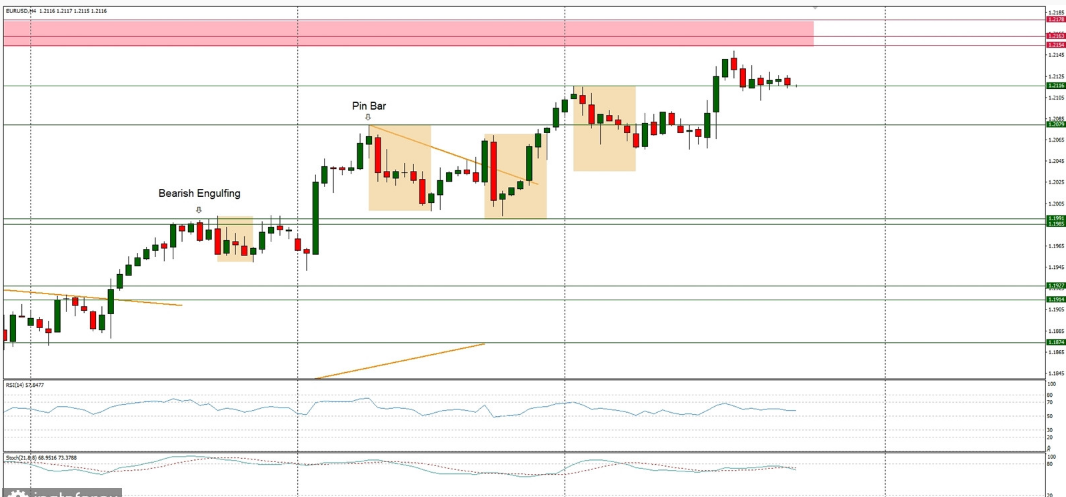This screenshot has height=497, width=1066.
Task: Select the rising orange trendline above RSI
Action: (400, 361)
